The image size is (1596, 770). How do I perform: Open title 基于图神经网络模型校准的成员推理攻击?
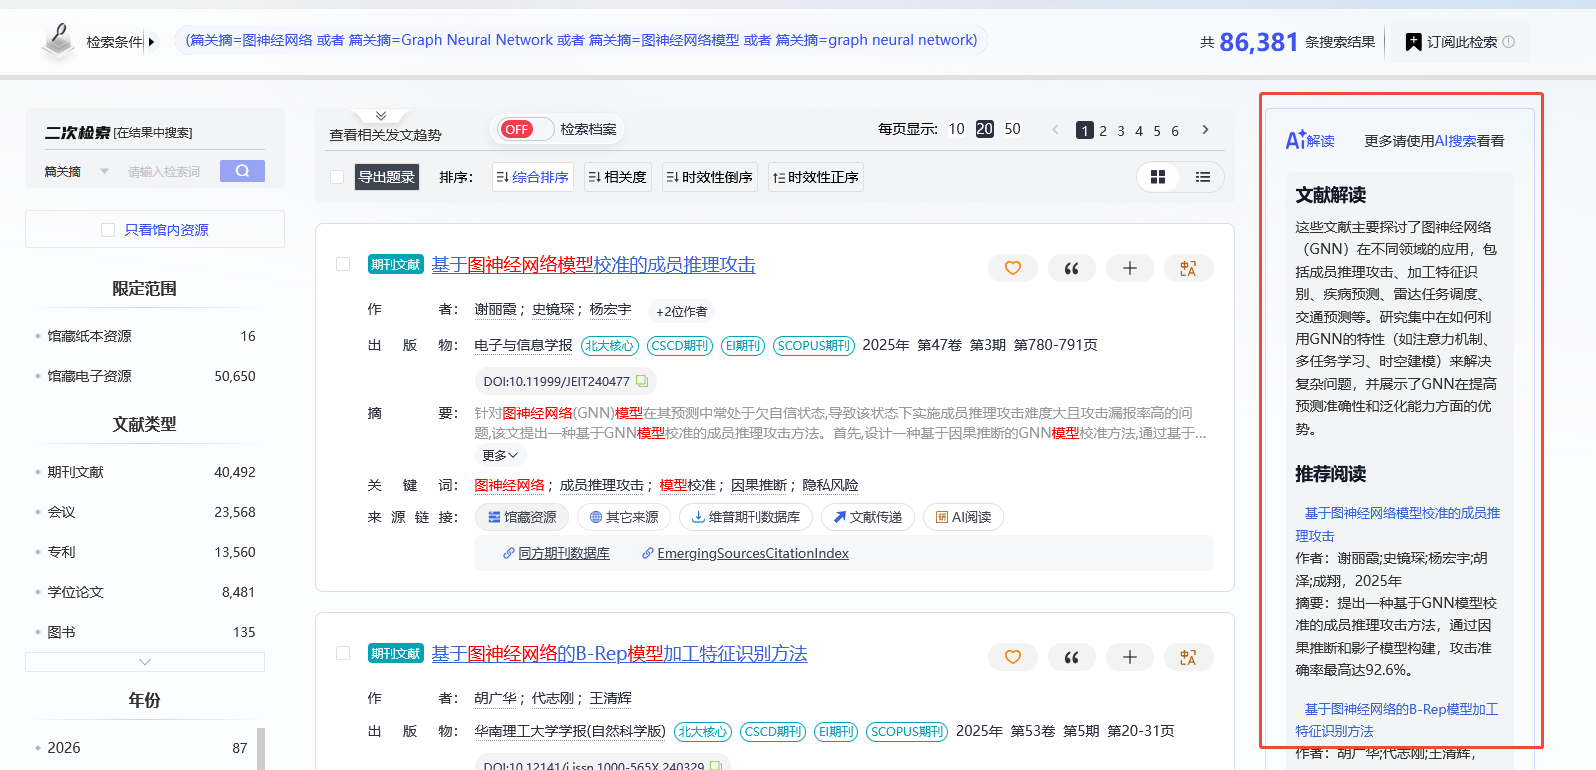(593, 264)
